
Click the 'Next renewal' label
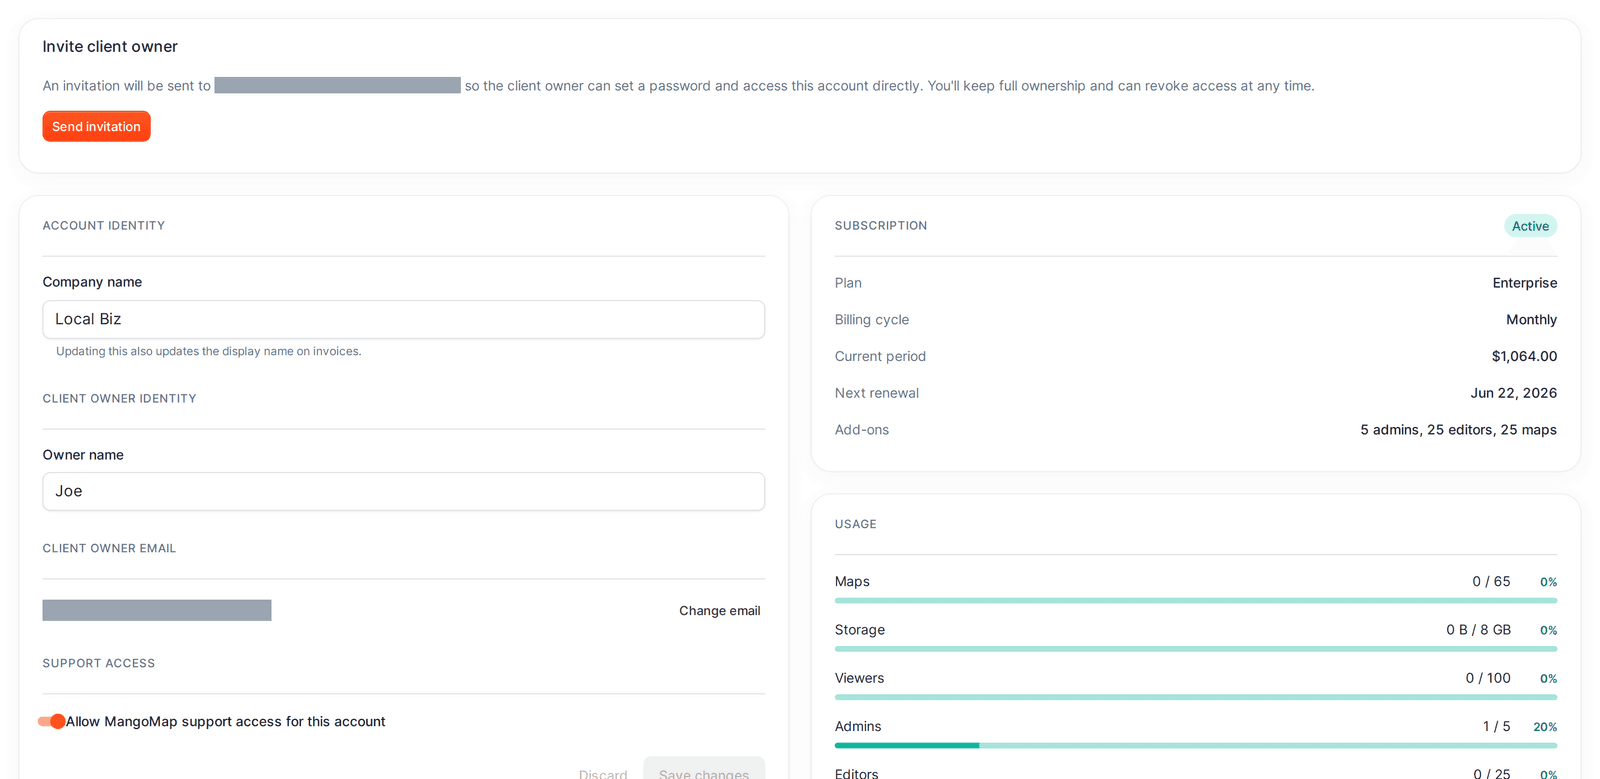pyautogui.click(x=877, y=393)
